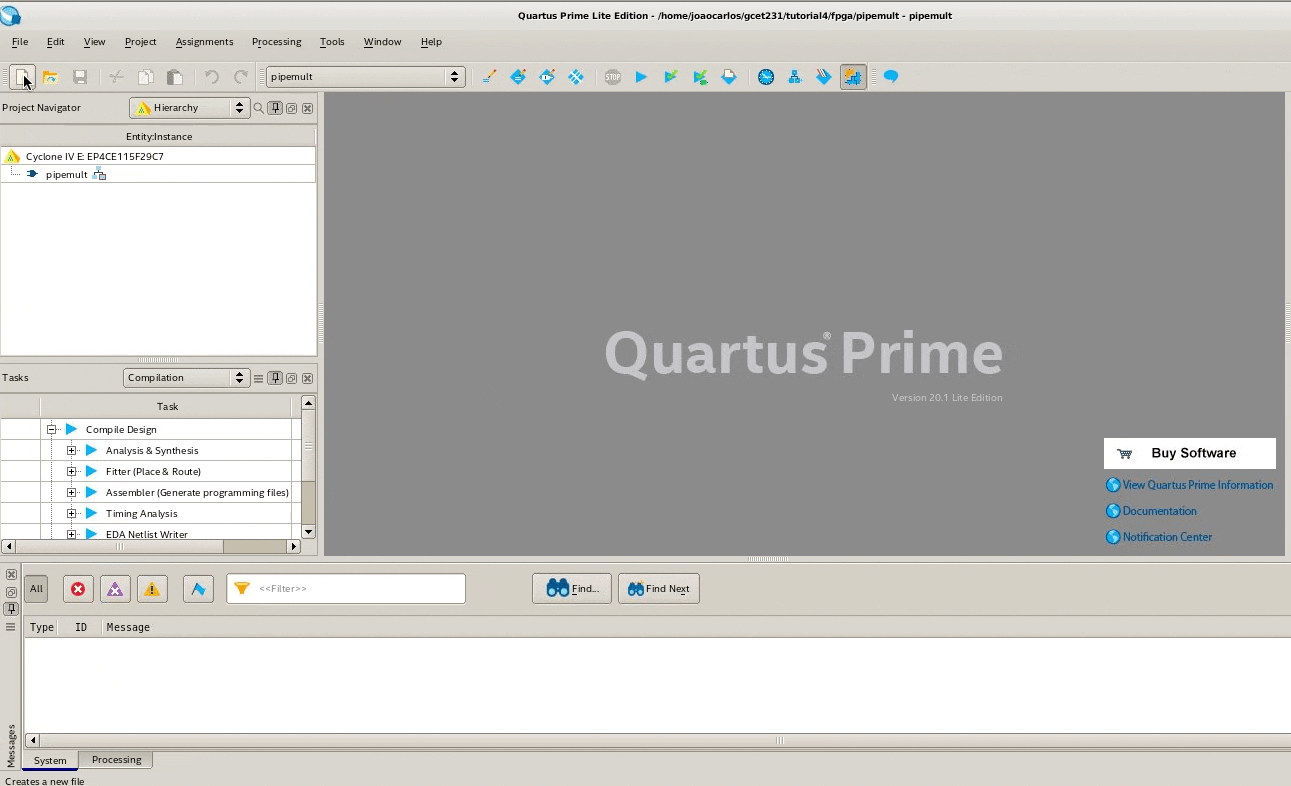This screenshot has width=1291, height=786.
Task: Open the Compilation tasks dropdown
Action: click(186, 378)
